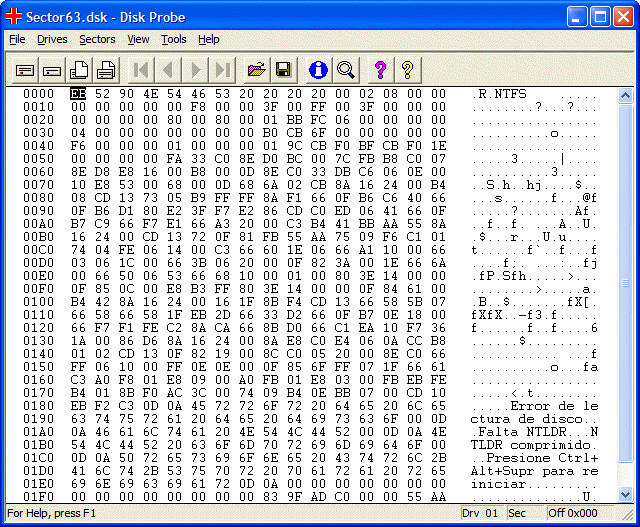The height and width of the screenshot is (527, 640).
Task: Click the window resize grip corner
Action: point(627,515)
